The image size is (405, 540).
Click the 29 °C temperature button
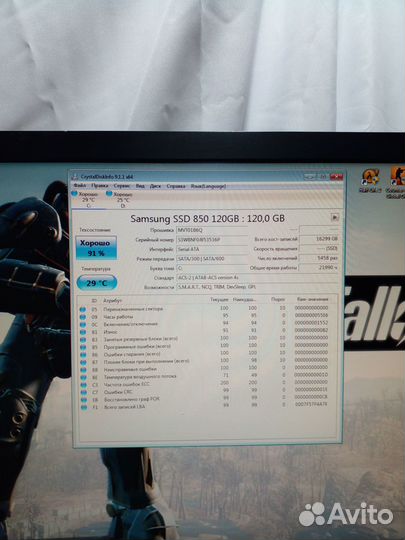97,283
